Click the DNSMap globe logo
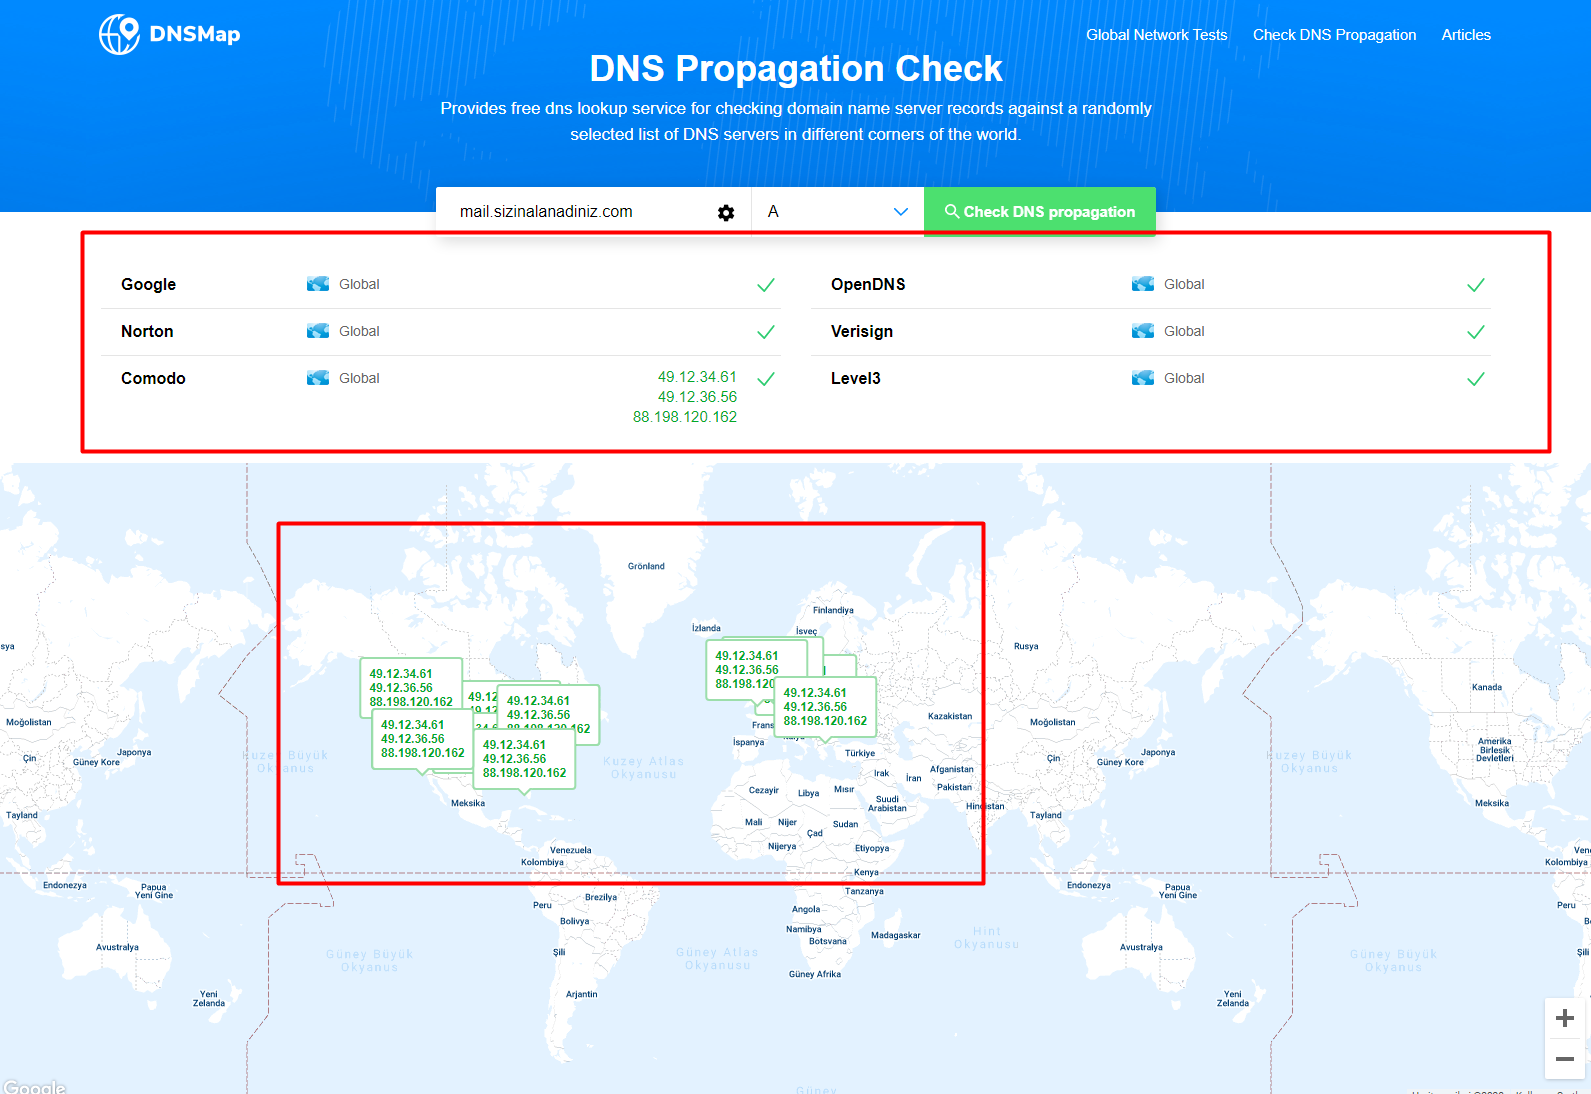This screenshot has height=1094, width=1591. [x=119, y=34]
